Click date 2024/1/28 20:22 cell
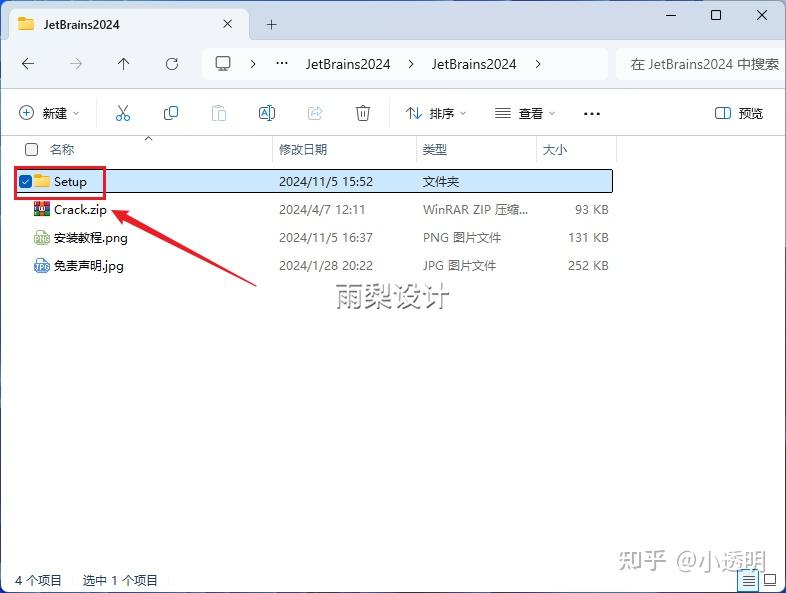This screenshot has width=786, height=593. tap(326, 266)
